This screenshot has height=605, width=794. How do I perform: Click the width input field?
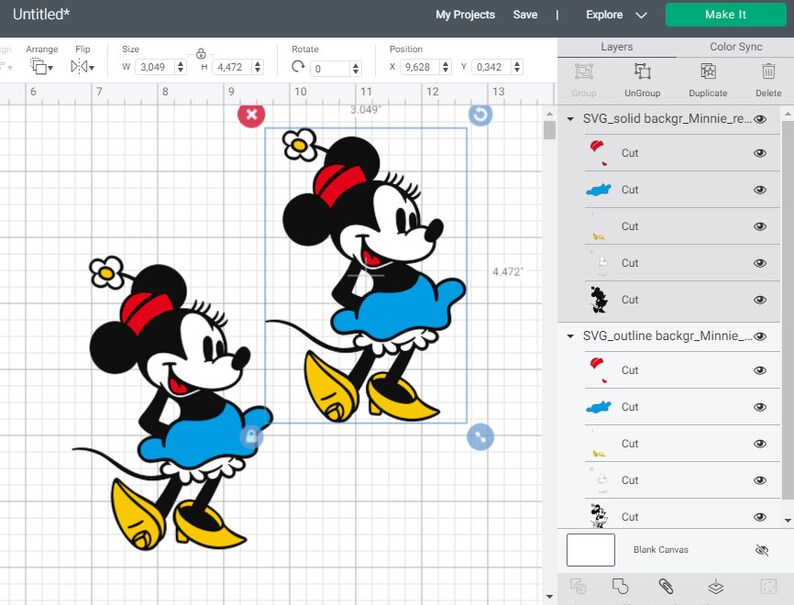(x=156, y=67)
